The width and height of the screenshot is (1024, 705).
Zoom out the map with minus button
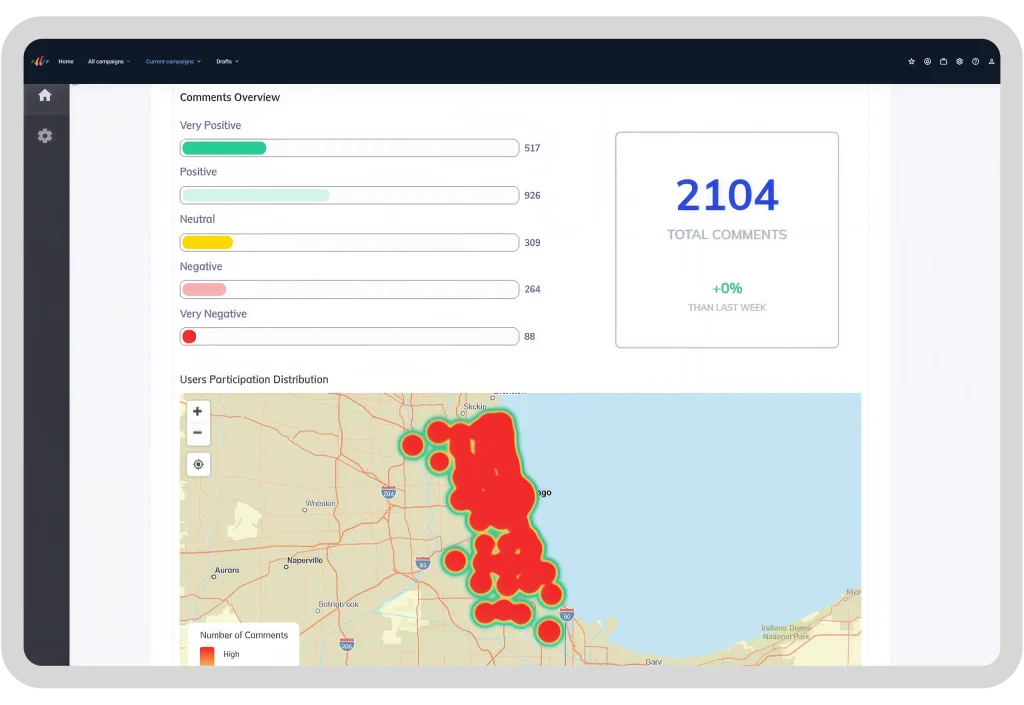click(197, 433)
